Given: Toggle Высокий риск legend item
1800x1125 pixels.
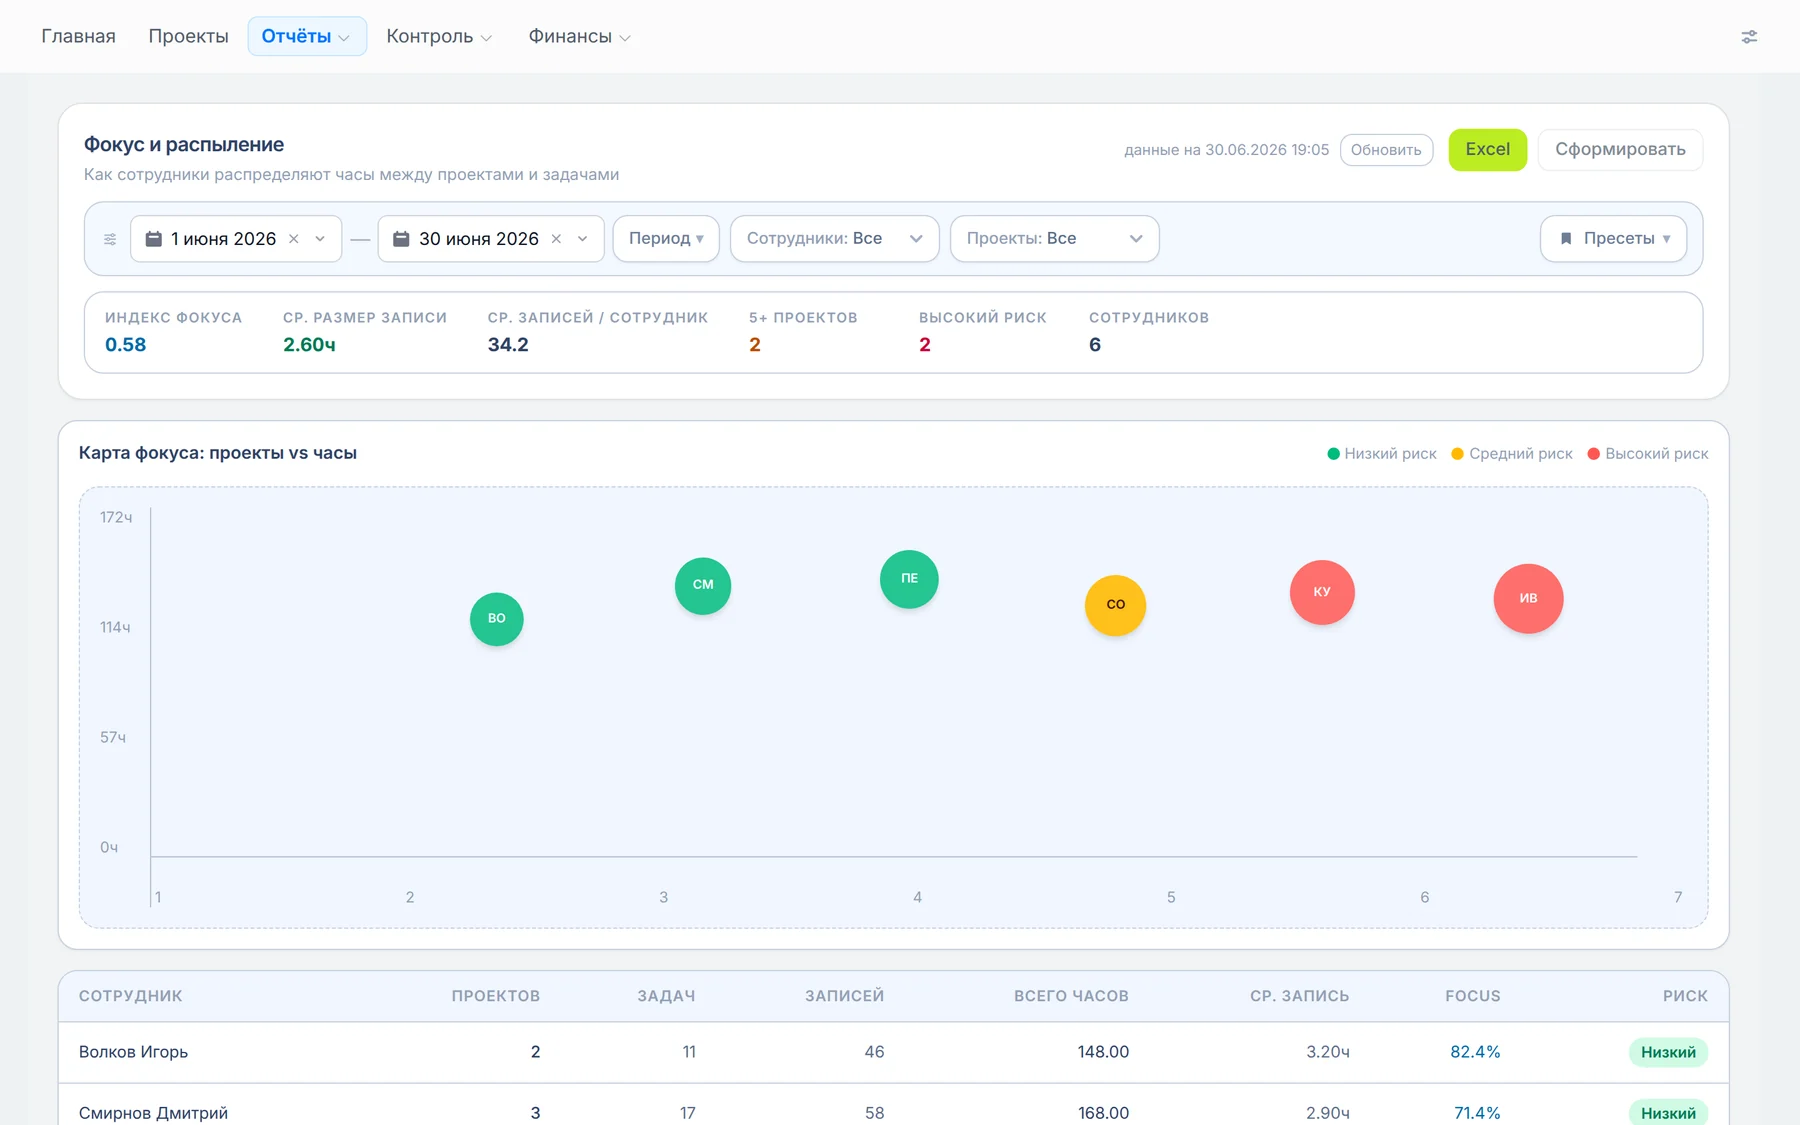Looking at the screenshot, I should [x=1648, y=454].
